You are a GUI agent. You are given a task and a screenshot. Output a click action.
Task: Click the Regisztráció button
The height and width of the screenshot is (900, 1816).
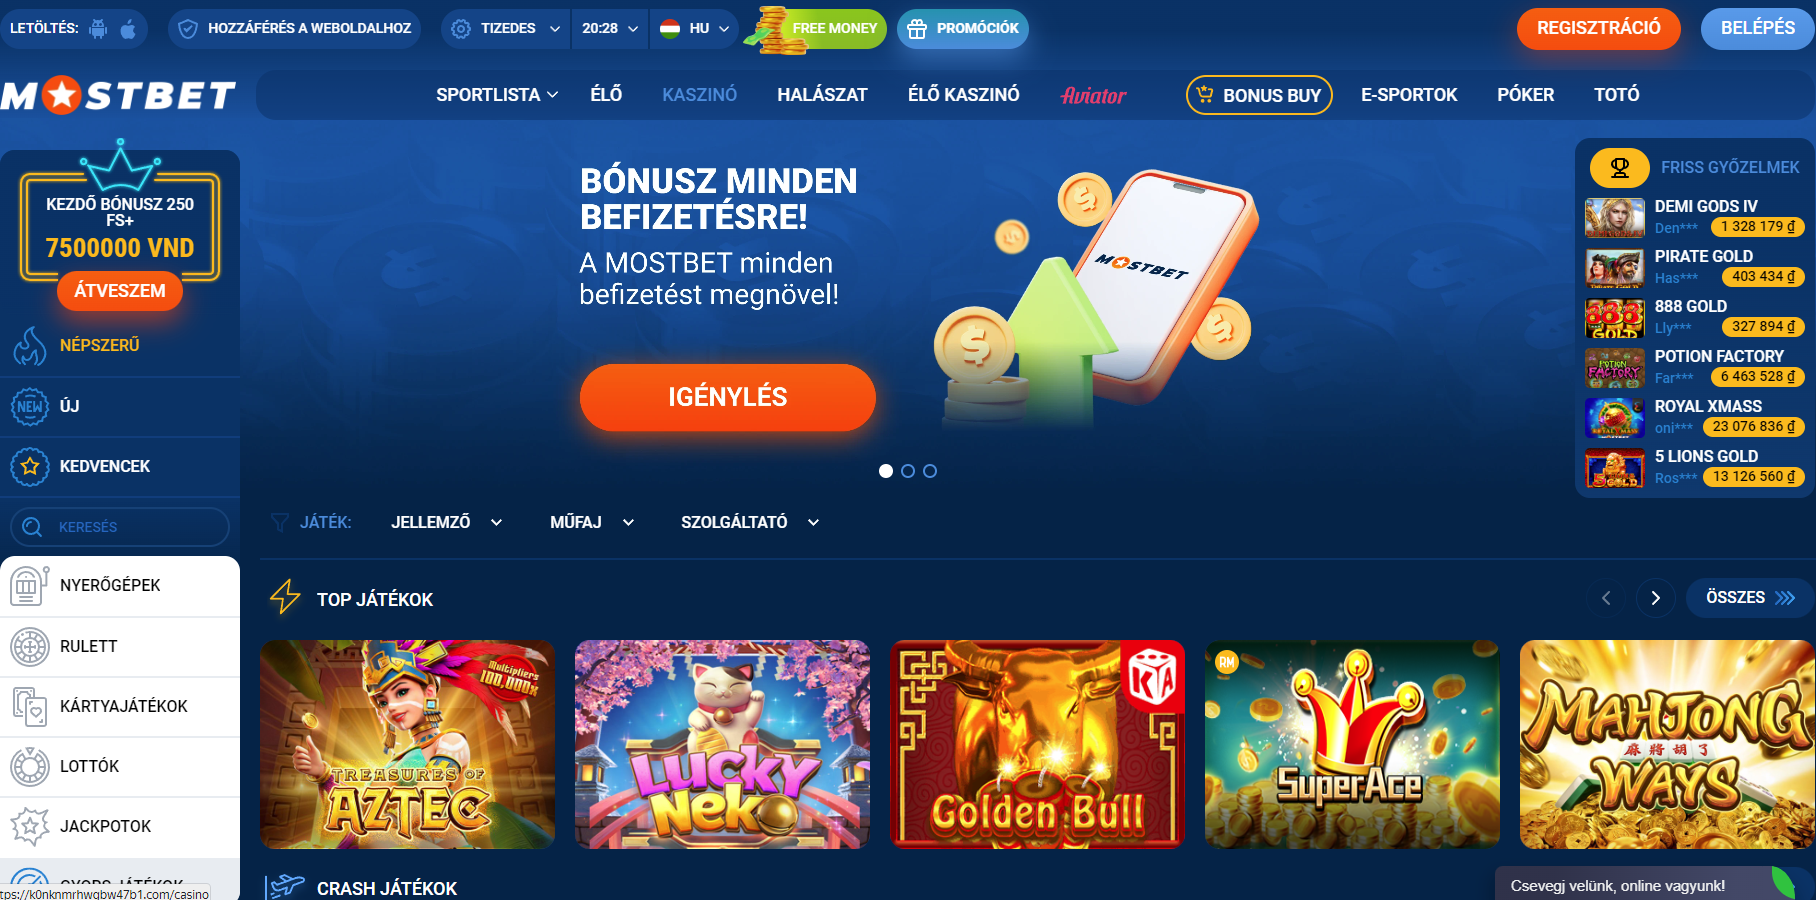tap(1598, 28)
